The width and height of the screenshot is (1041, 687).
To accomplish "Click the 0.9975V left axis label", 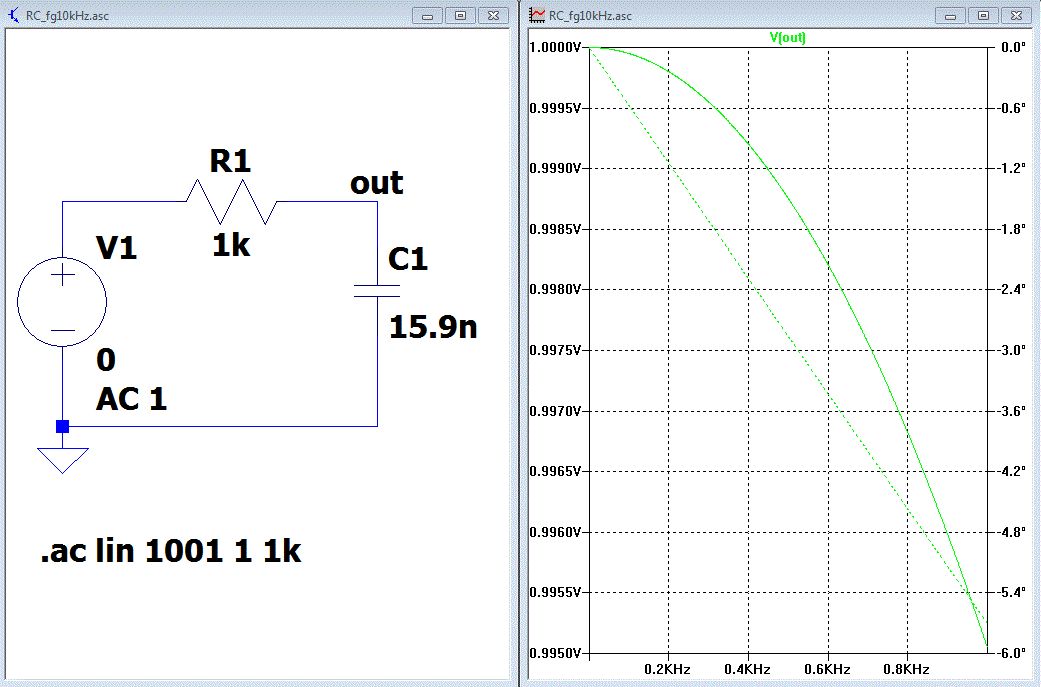I will tap(555, 350).
